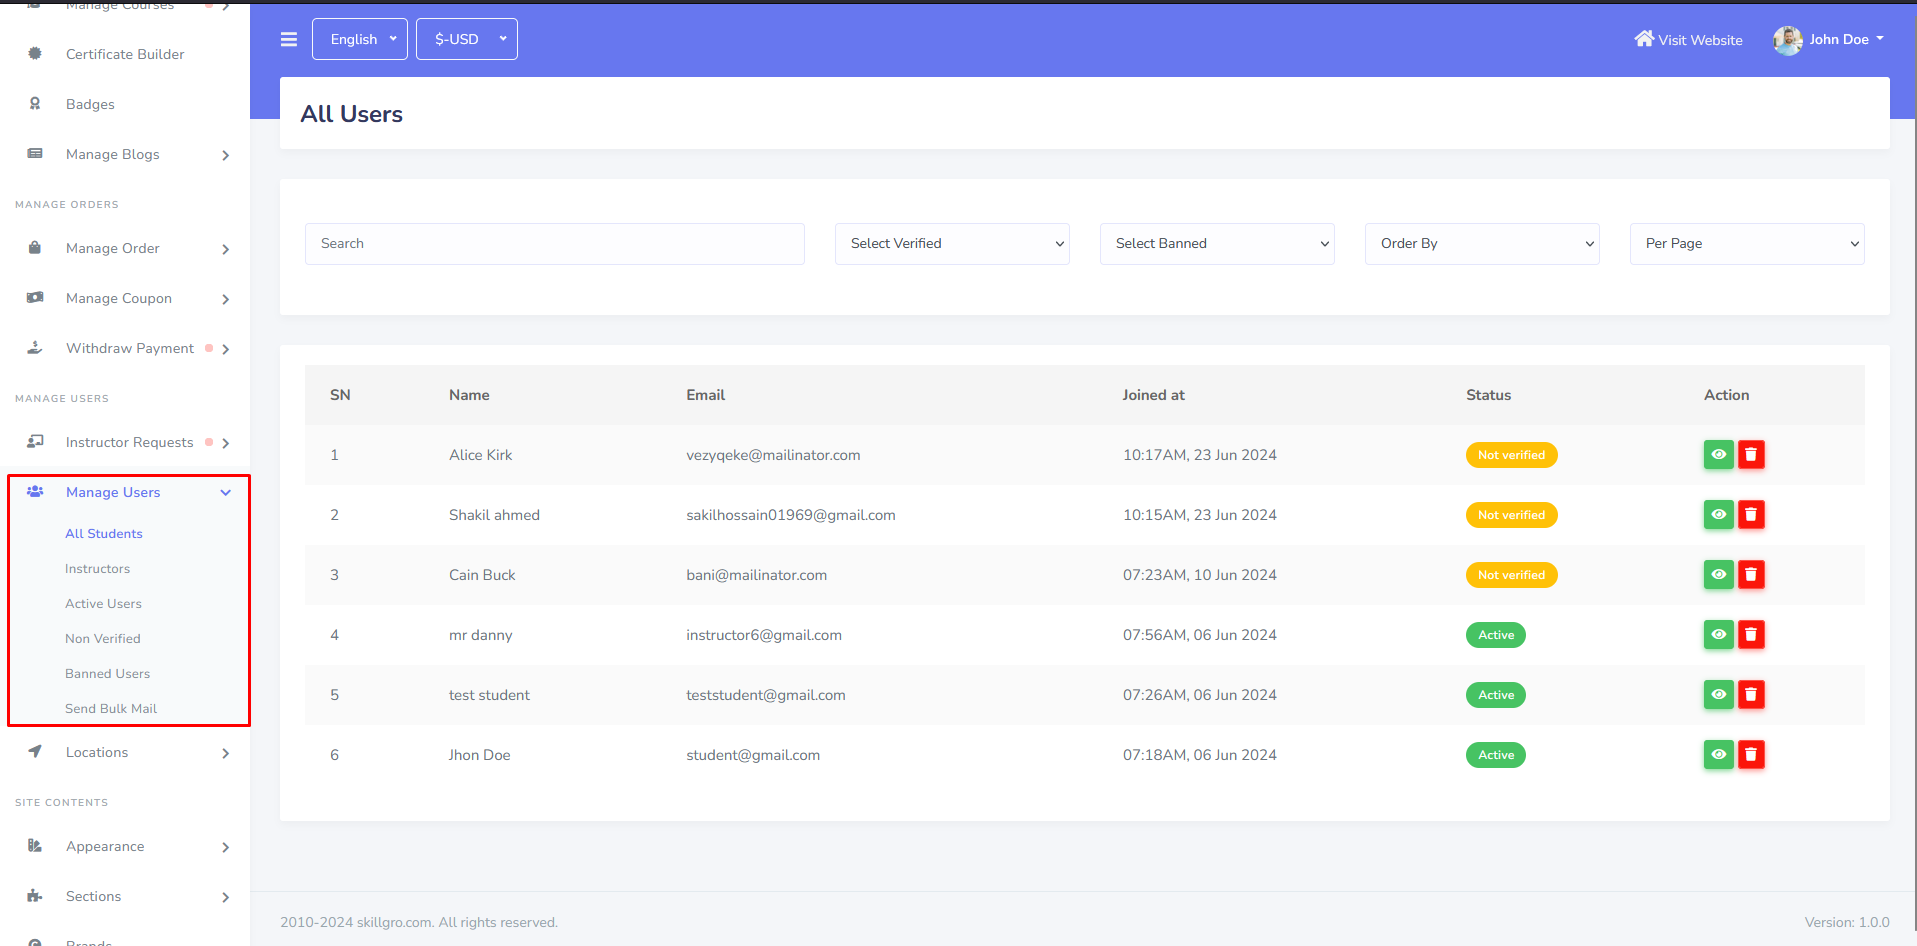Open Banned Users submenu item
This screenshot has height=946, width=1917.
[107, 674]
